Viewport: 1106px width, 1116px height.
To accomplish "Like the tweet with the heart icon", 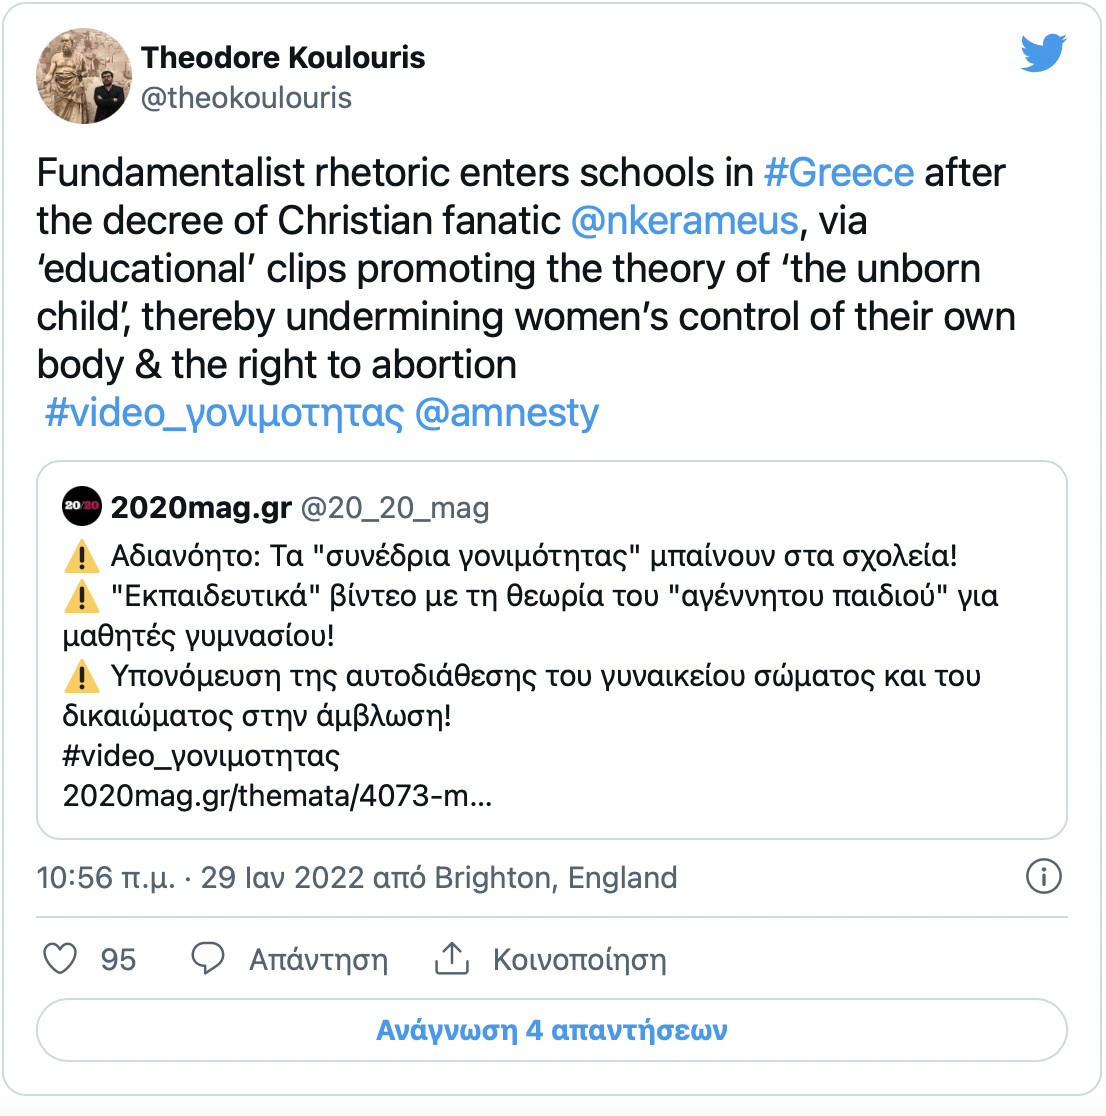I will tap(61, 959).
